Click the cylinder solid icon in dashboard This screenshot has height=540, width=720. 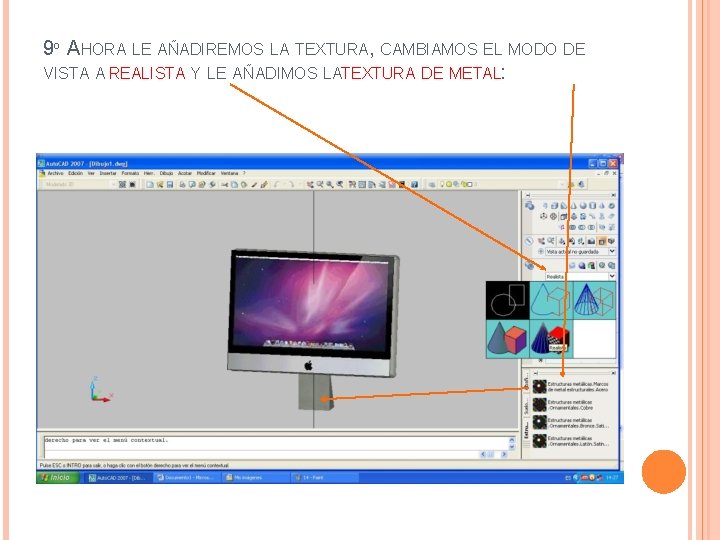point(593,206)
